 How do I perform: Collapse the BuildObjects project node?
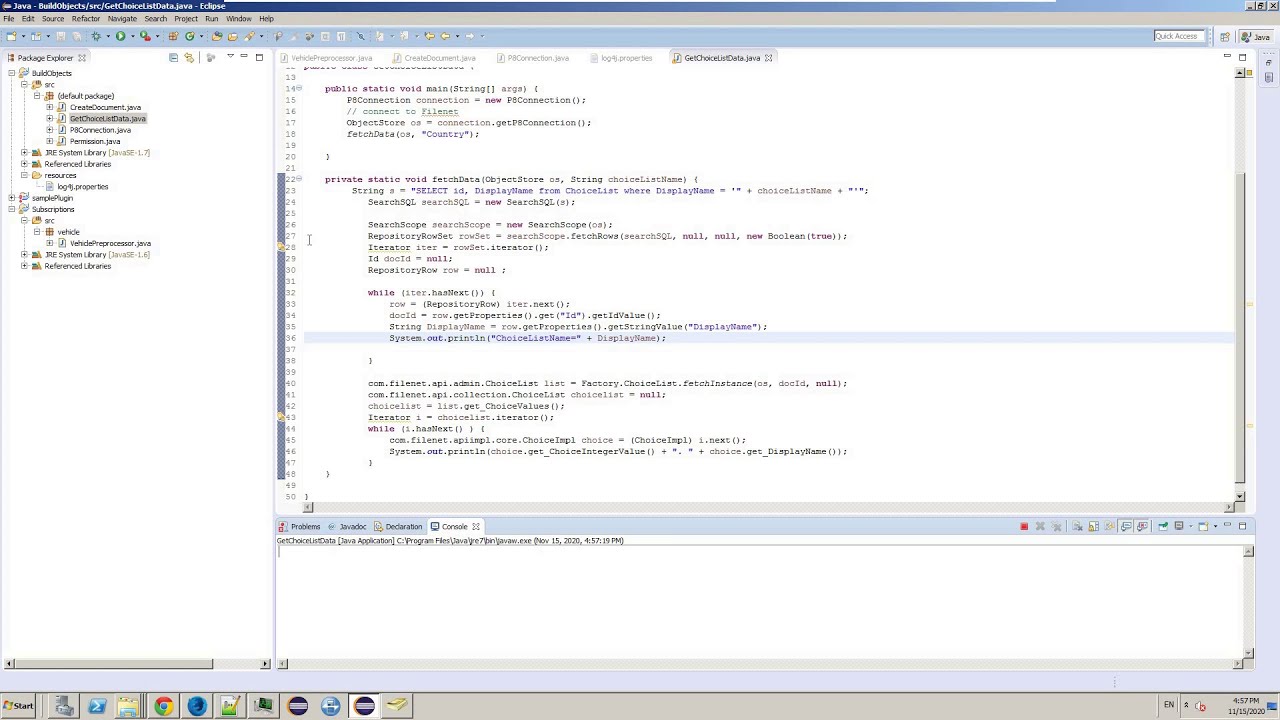pyautogui.click(x=11, y=73)
